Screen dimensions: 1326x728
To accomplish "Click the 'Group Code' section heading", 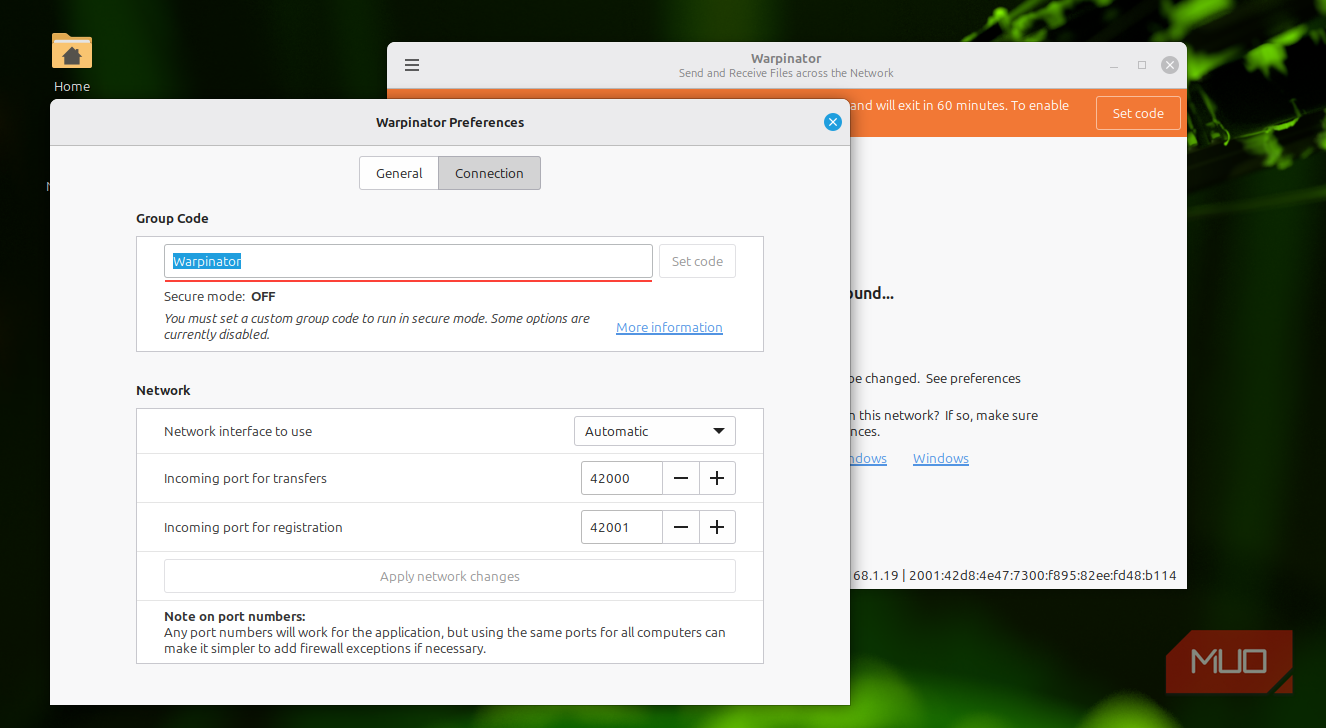I will click(172, 218).
